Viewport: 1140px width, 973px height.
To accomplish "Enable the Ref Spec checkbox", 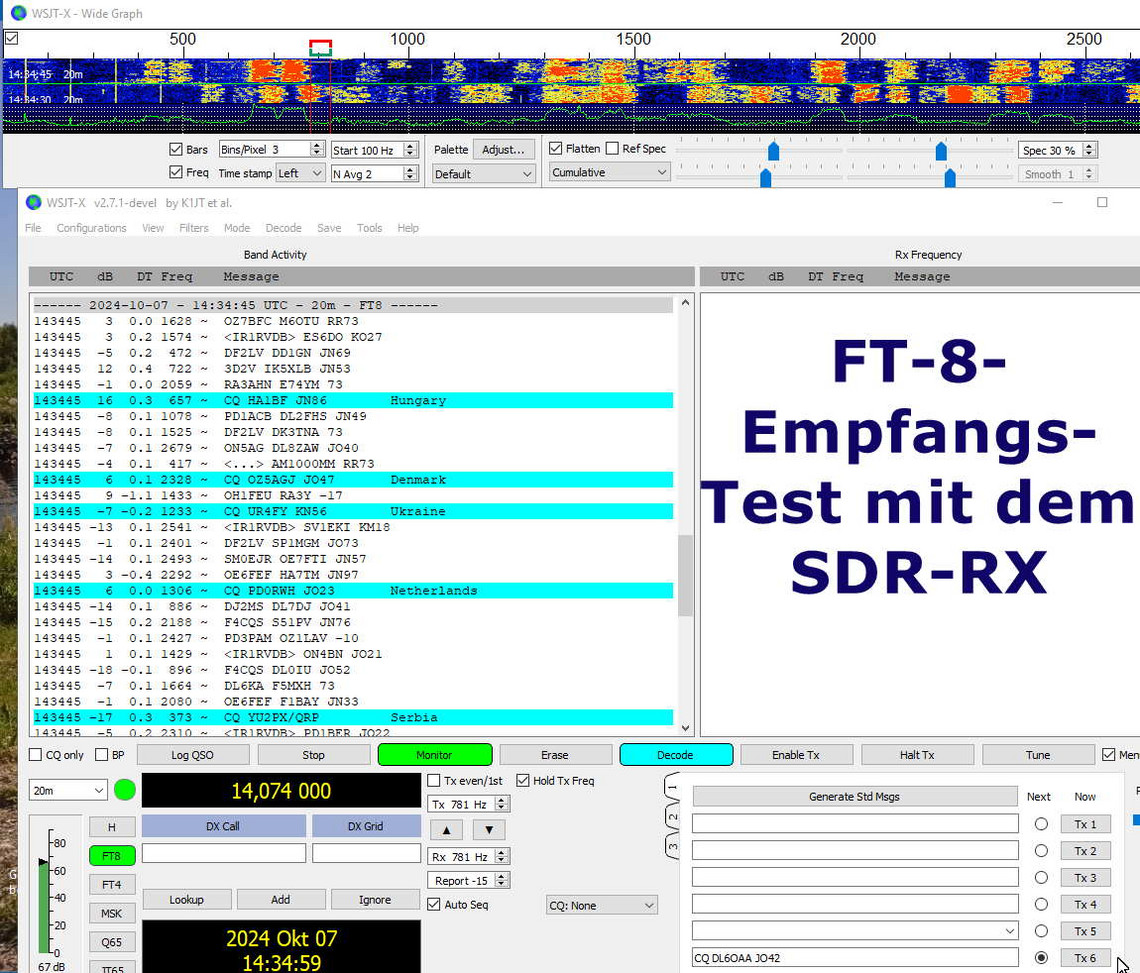I will [612, 148].
